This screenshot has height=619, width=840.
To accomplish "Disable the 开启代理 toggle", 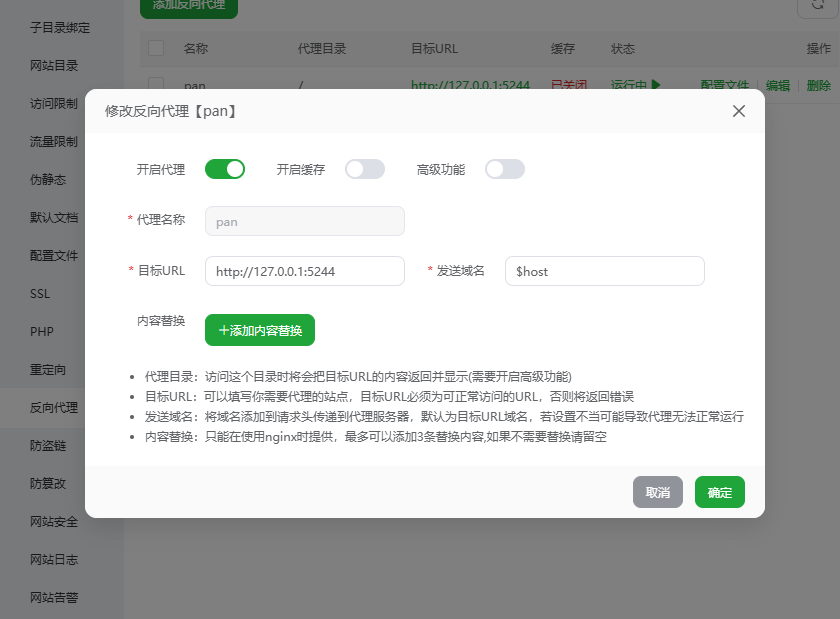I will click(225, 169).
